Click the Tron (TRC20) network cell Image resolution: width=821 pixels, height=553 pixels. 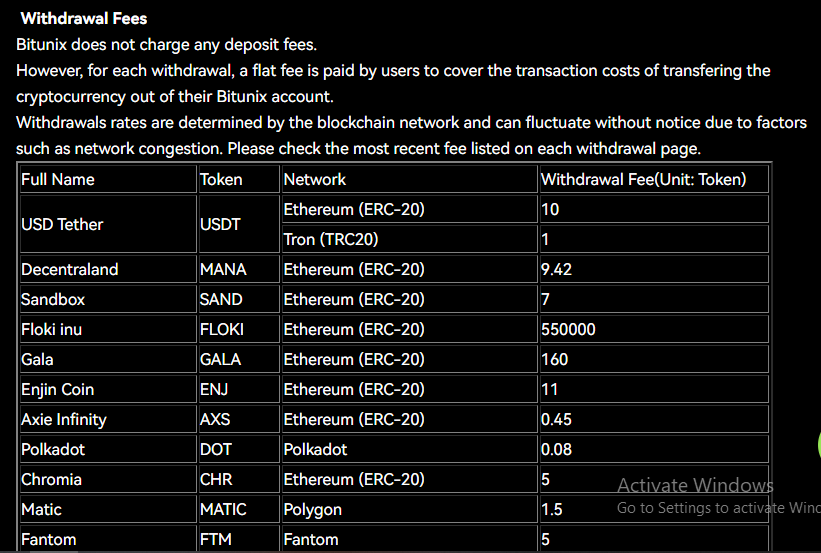click(331, 239)
